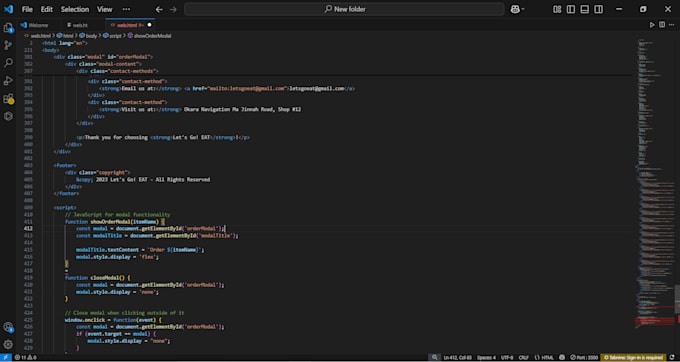
Task: Toggle the bottom panel
Action: (x=585, y=9)
